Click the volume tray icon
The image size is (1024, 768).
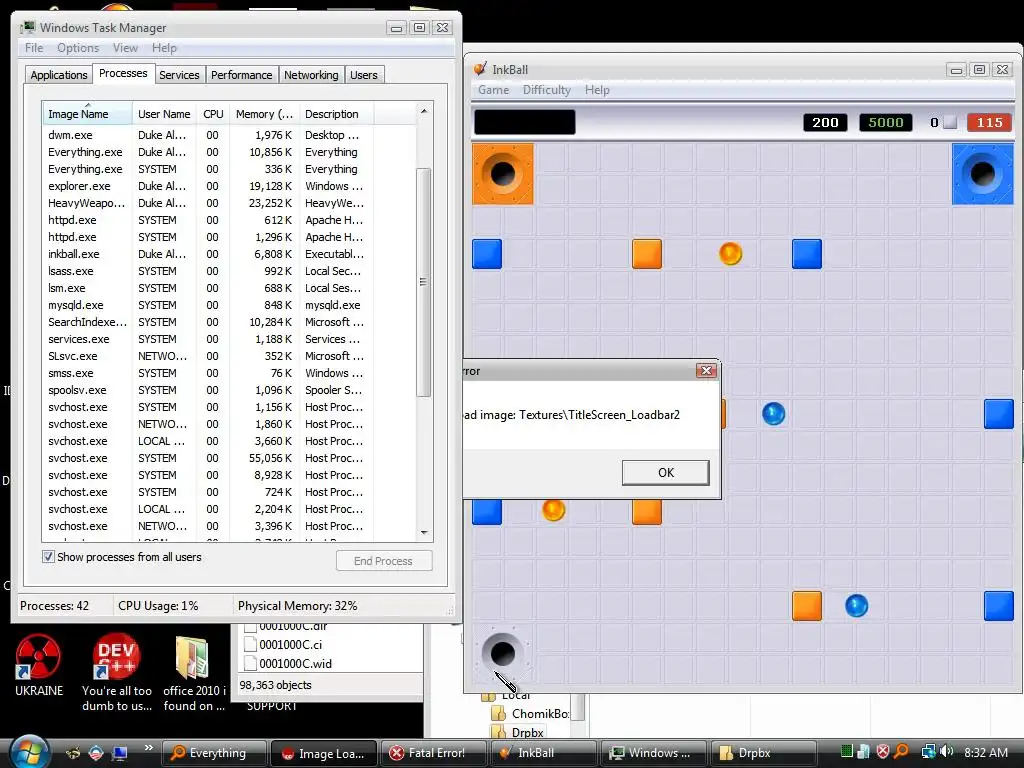coord(946,752)
